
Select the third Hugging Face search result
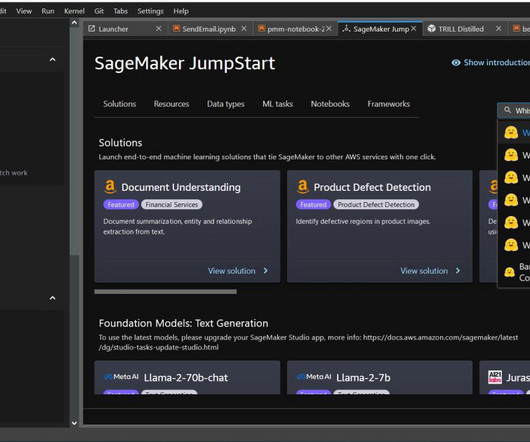pos(514,178)
